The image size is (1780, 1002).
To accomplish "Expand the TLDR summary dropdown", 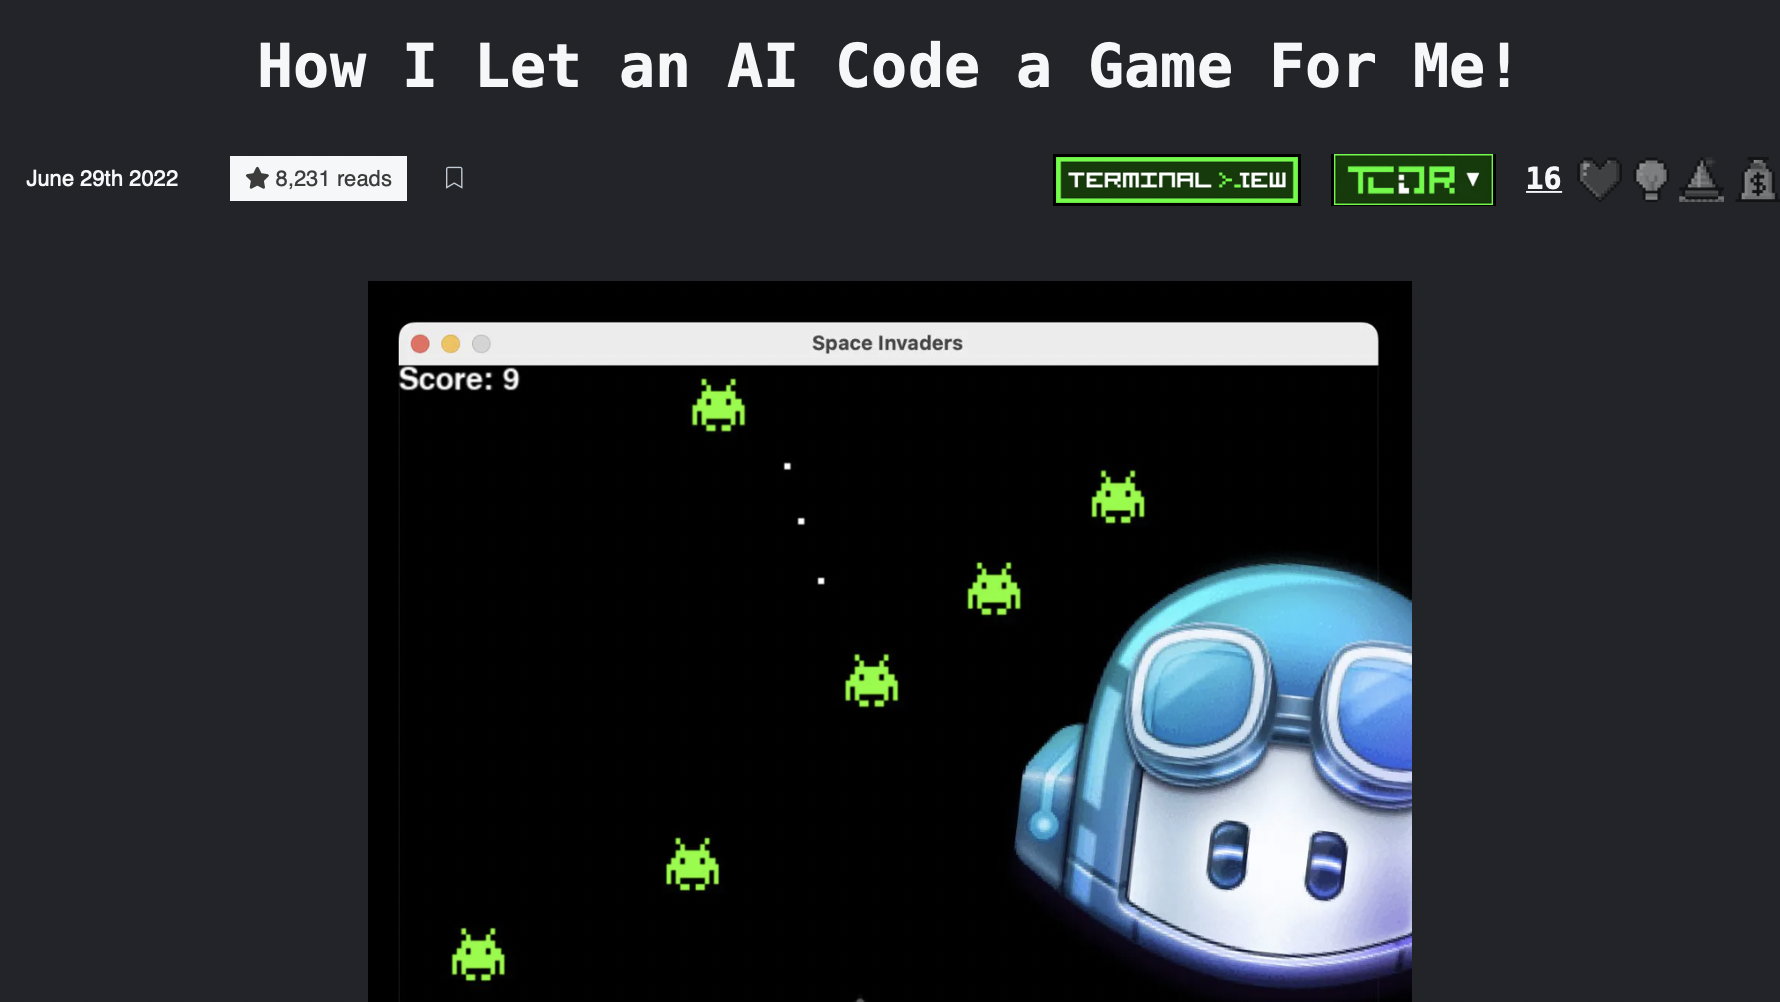I will pos(1413,180).
